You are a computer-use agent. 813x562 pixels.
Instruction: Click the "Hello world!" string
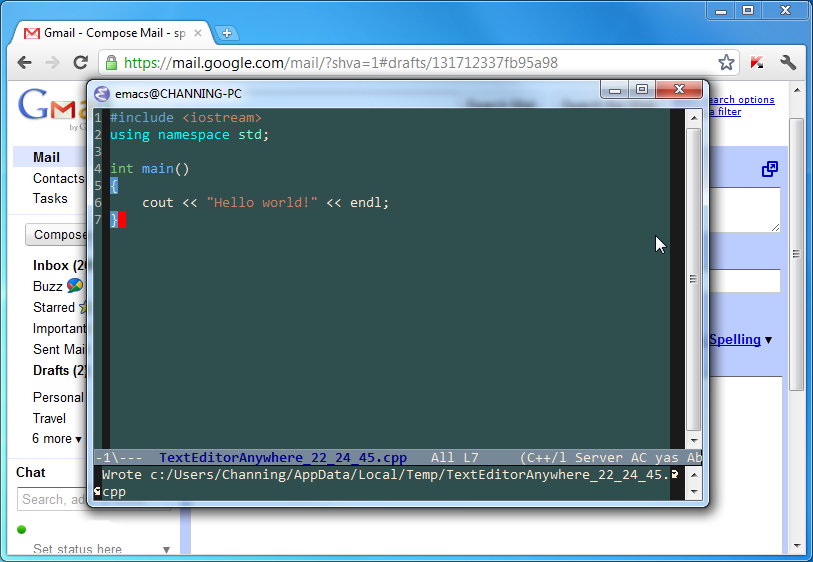261,203
